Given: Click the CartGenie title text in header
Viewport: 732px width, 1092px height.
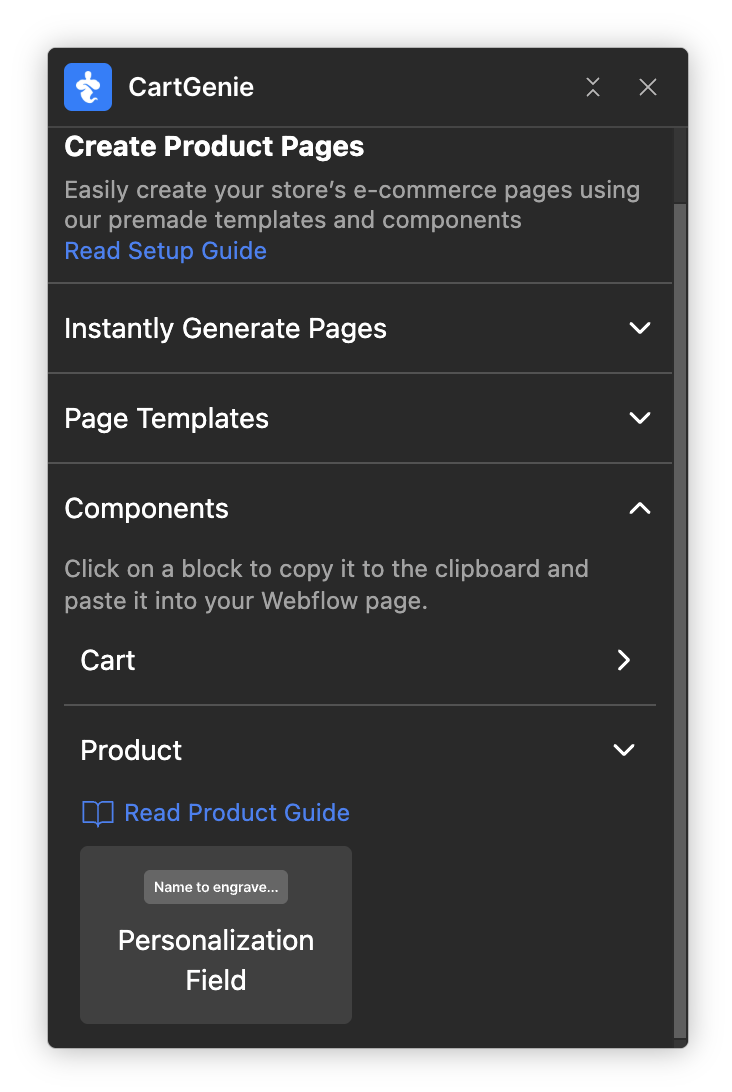Looking at the screenshot, I should [x=191, y=87].
